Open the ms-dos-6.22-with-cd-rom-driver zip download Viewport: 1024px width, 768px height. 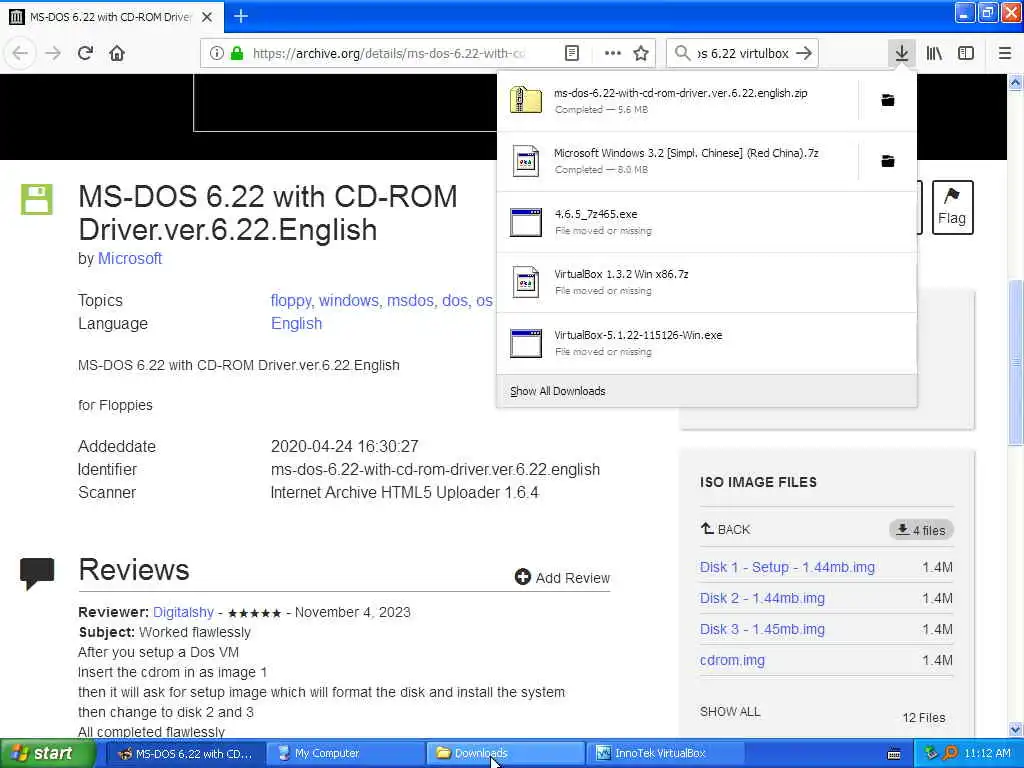[677, 101]
